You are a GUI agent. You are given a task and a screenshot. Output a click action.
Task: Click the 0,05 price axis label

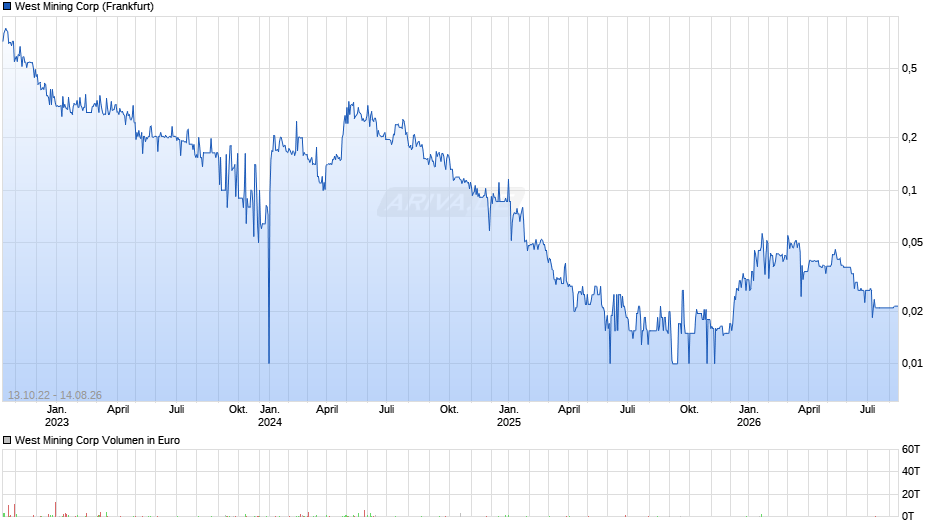coord(912,242)
